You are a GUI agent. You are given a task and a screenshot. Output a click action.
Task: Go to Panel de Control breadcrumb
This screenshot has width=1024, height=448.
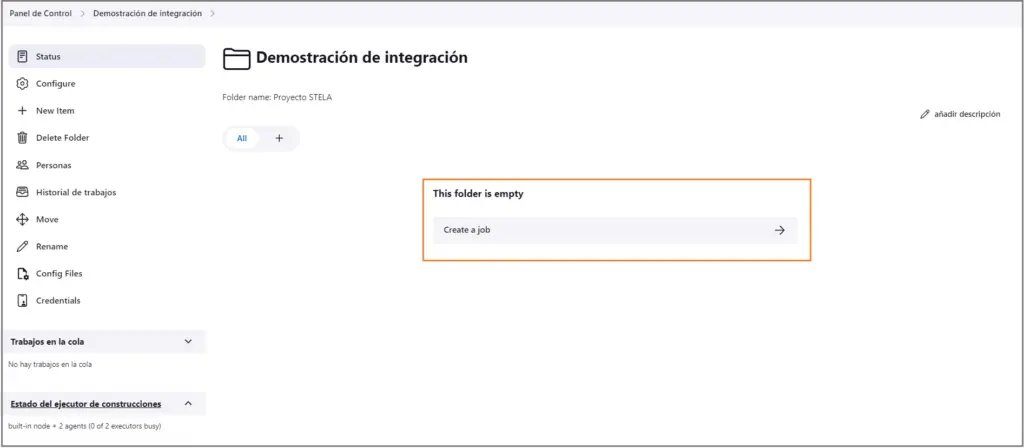coord(40,13)
